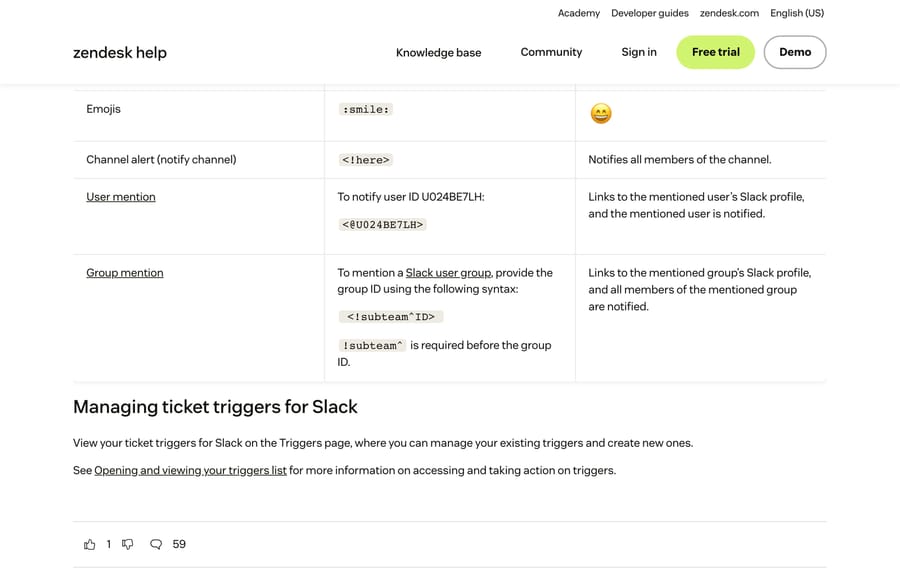The width and height of the screenshot is (900, 577).
Task: Open the Slack user group link
Action: 448,273
